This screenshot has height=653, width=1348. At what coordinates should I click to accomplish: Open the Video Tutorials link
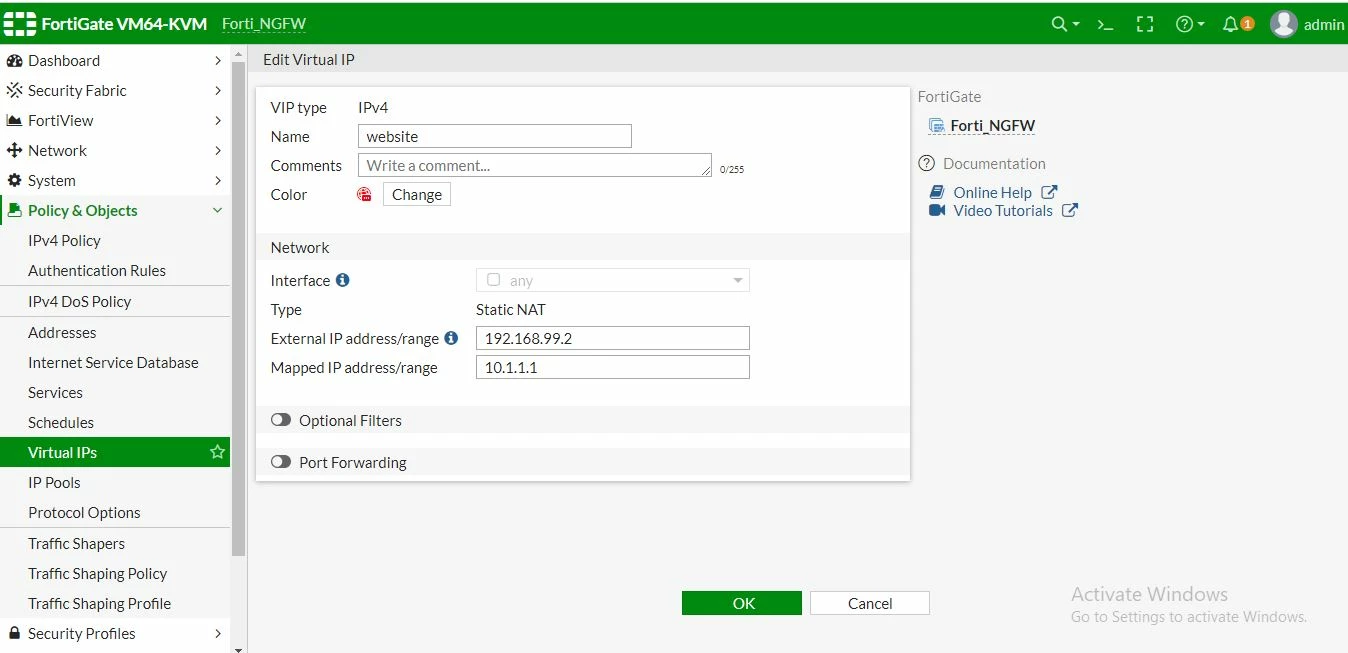1003,210
